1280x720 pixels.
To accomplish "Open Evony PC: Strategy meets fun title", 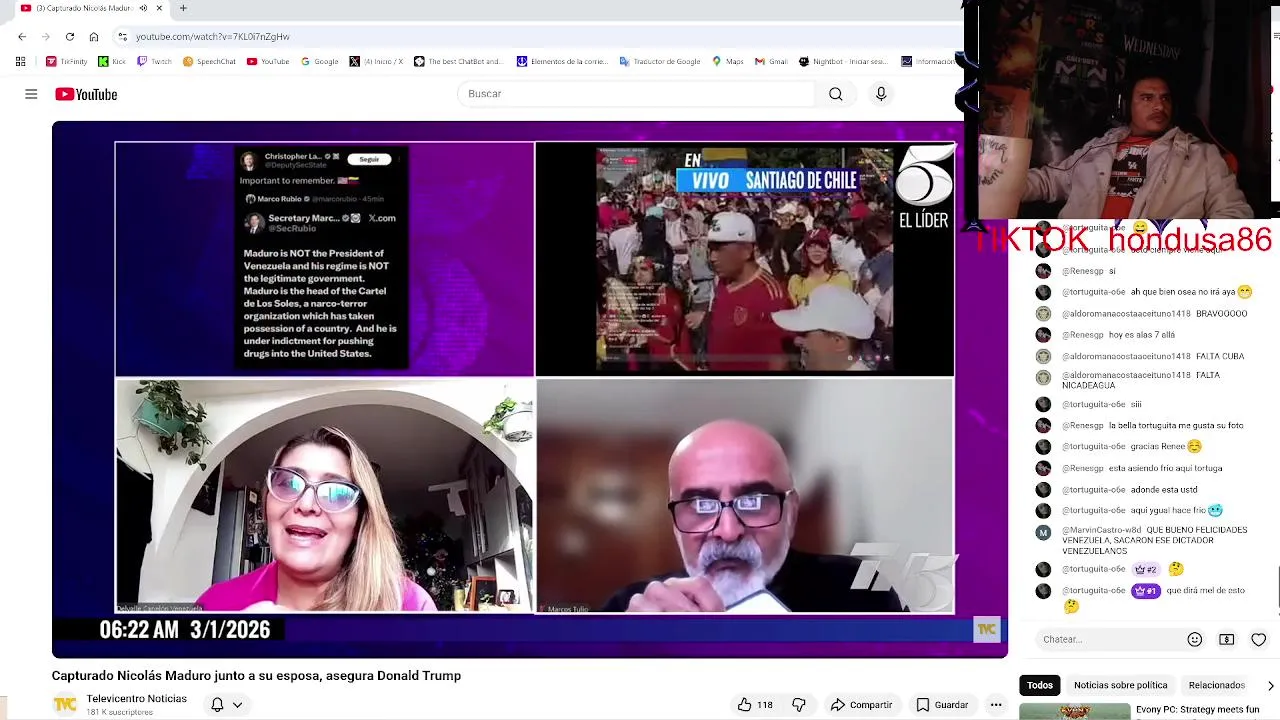I will tap(1197, 710).
